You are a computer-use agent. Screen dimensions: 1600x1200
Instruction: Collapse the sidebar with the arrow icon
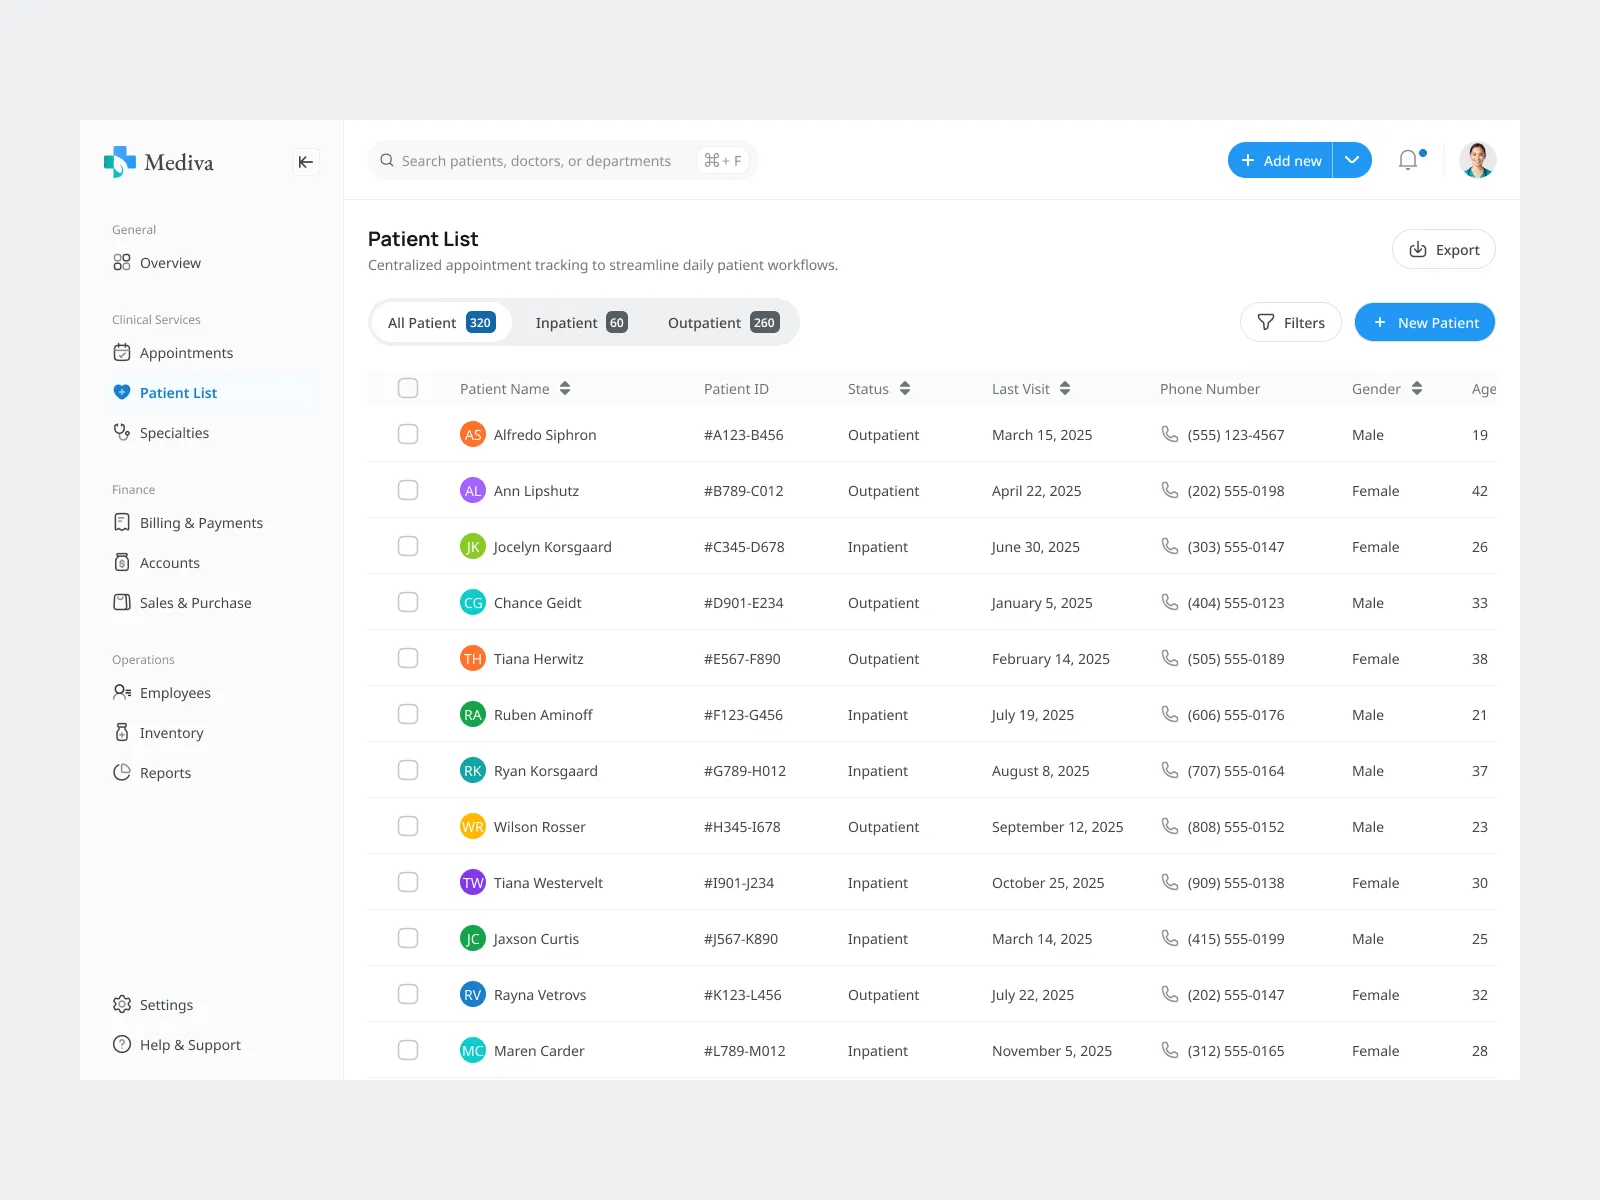pyautogui.click(x=306, y=162)
